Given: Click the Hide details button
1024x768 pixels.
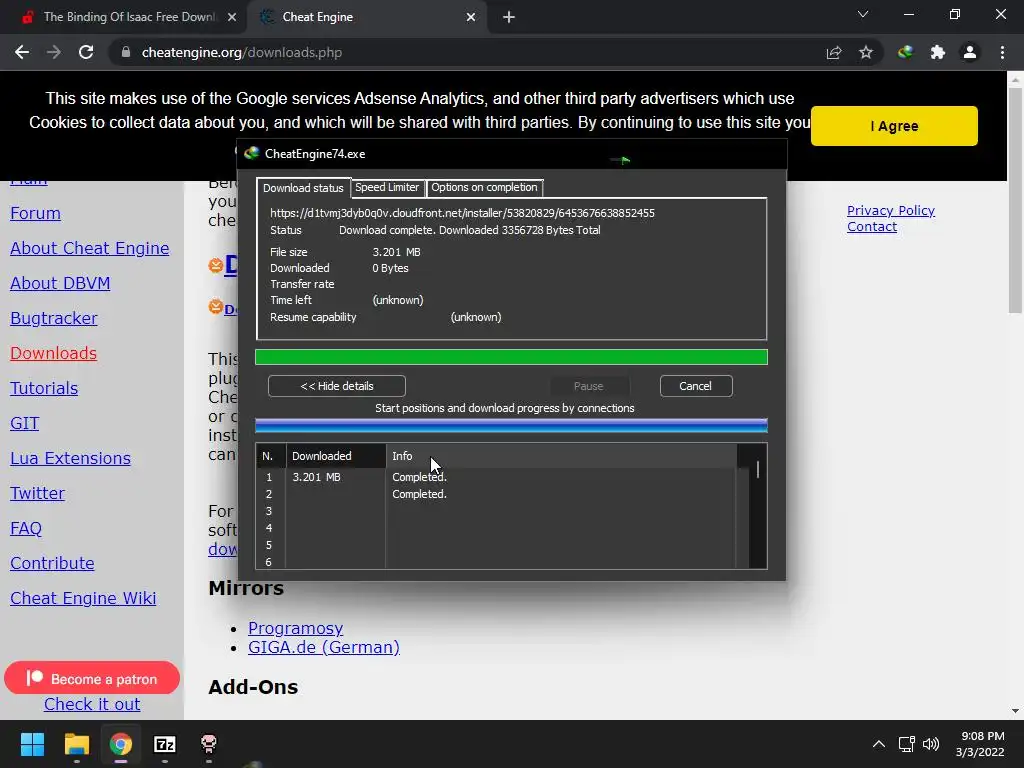Looking at the screenshot, I should pyautogui.click(x=336, y=386).
